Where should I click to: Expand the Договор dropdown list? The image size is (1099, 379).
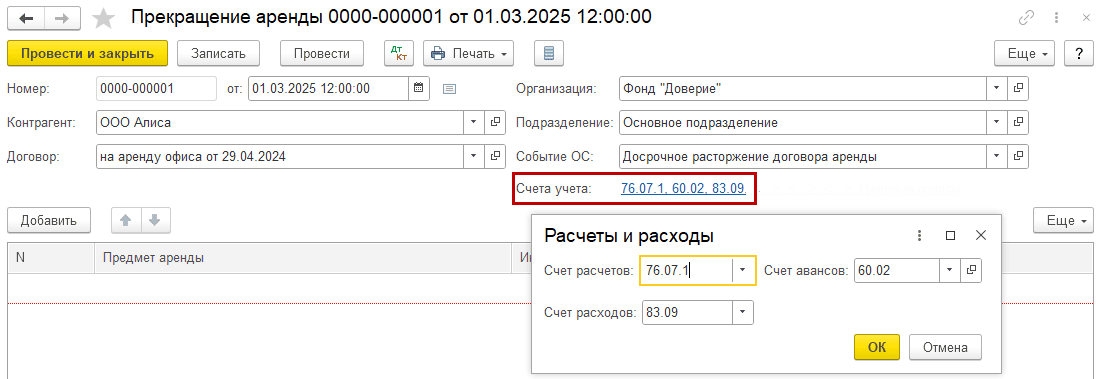[475, 156]
